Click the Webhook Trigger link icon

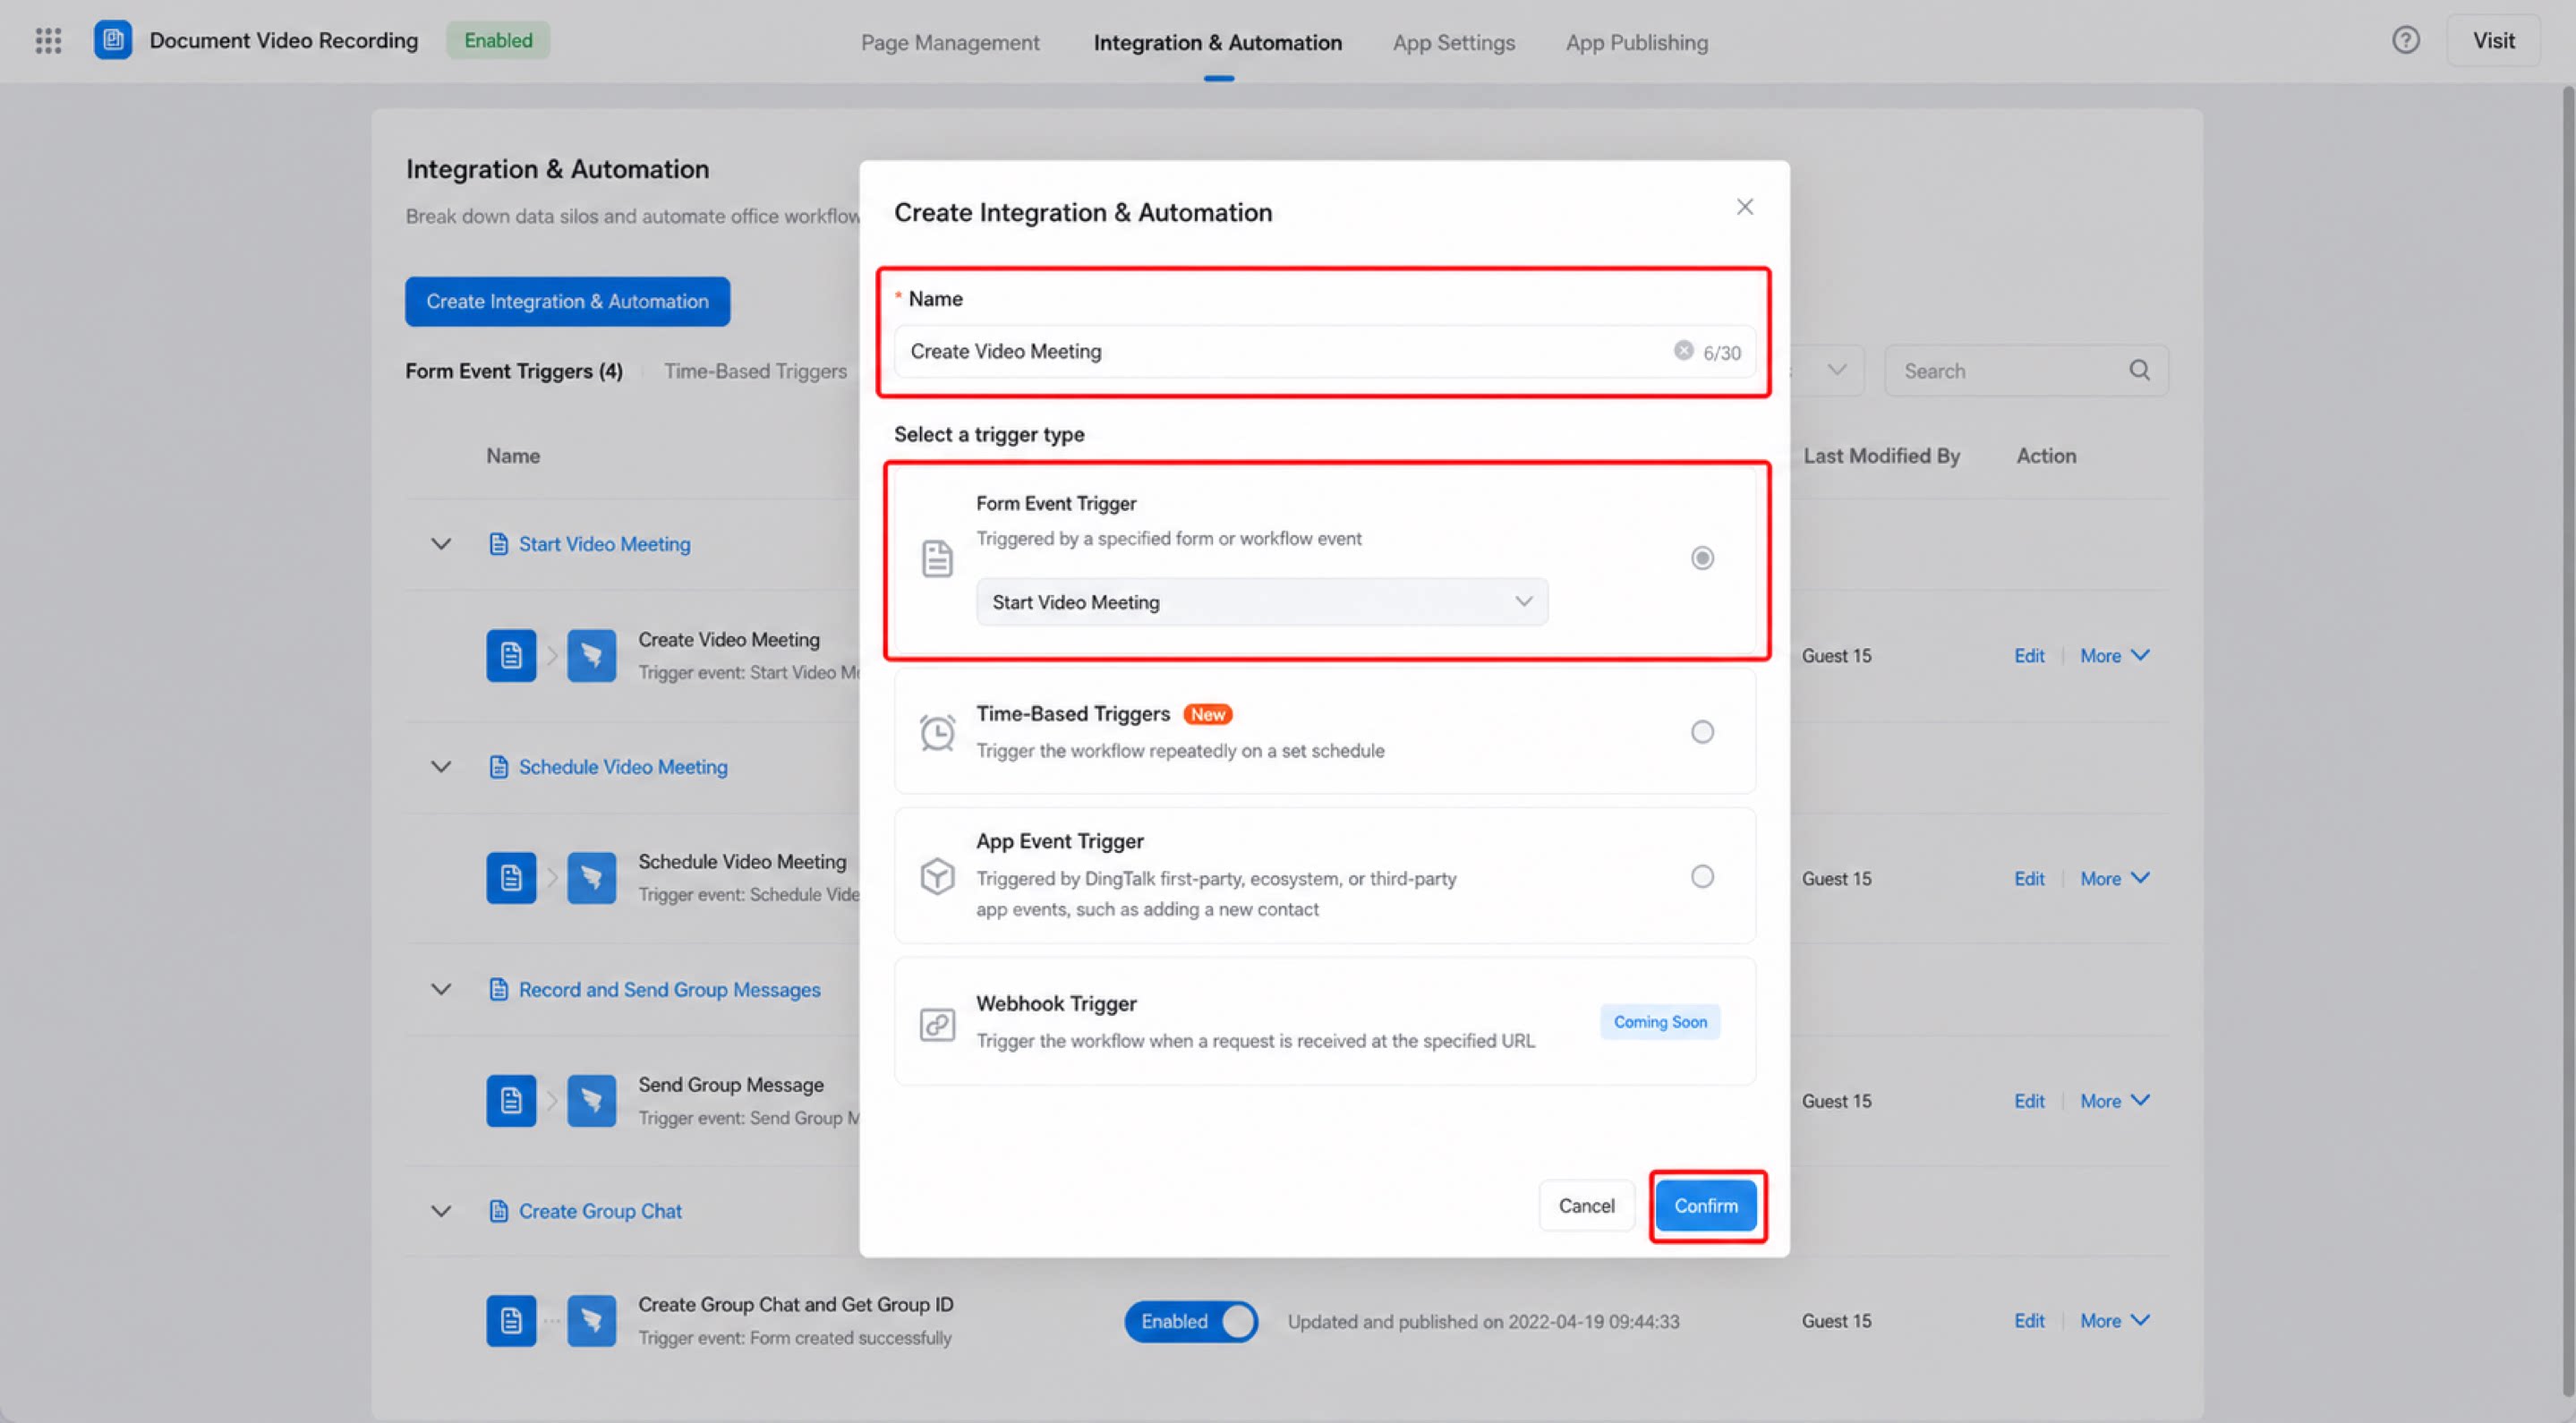937,1024
